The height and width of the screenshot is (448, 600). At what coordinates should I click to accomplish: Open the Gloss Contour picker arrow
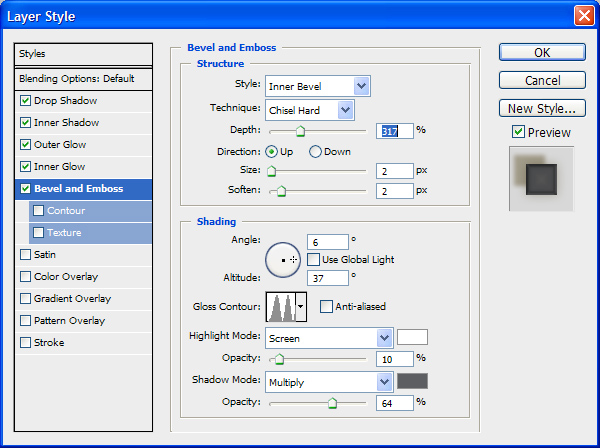(301, 306)
